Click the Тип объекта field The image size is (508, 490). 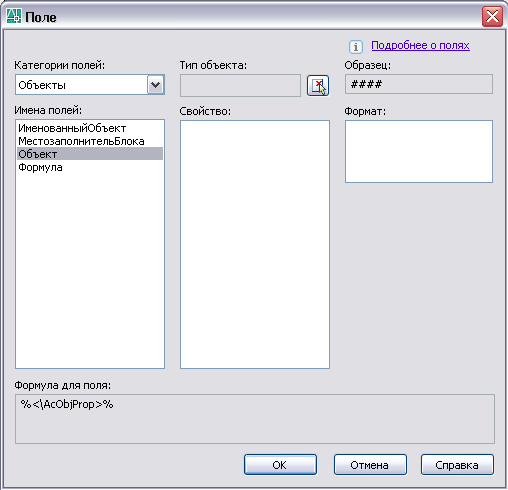point(240,86)
